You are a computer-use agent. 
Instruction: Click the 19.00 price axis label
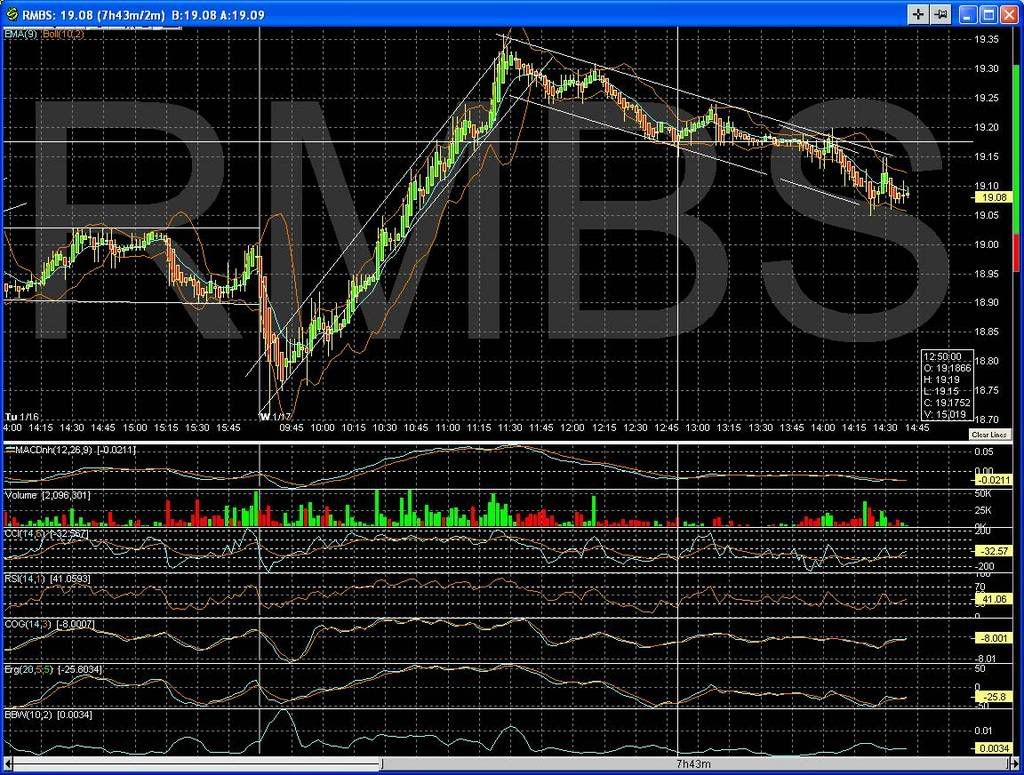pos(986,244)
